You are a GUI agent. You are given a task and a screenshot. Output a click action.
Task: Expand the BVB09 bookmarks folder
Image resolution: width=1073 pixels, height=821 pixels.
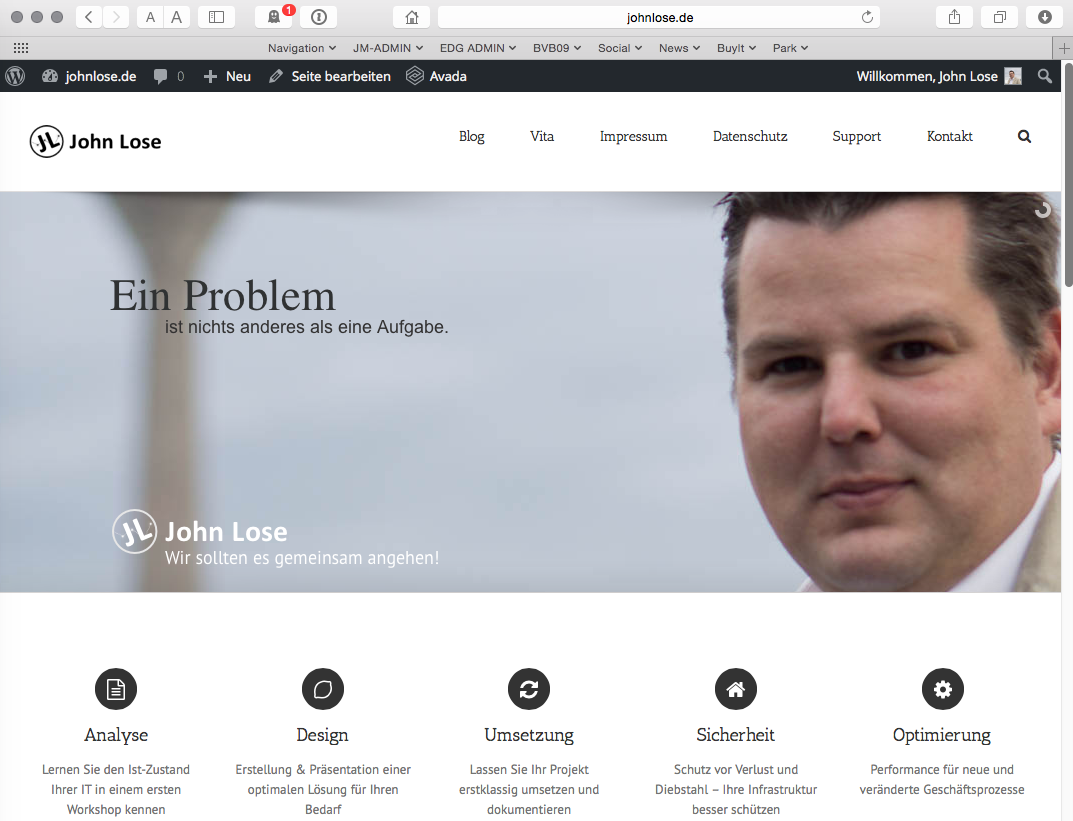coord(557,48)
